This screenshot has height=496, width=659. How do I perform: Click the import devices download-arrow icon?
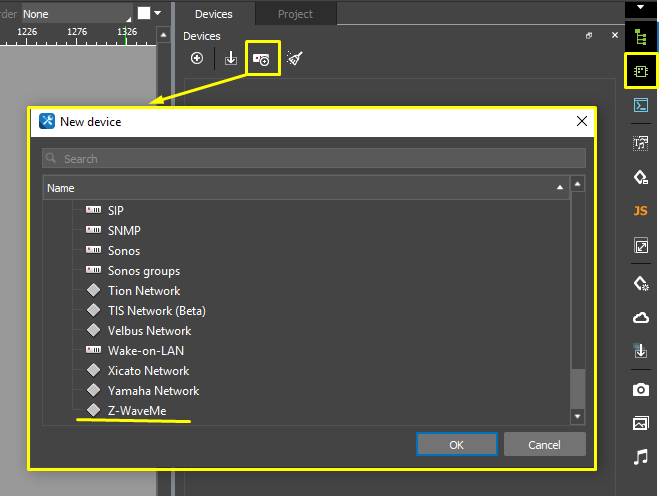point(231,59)
